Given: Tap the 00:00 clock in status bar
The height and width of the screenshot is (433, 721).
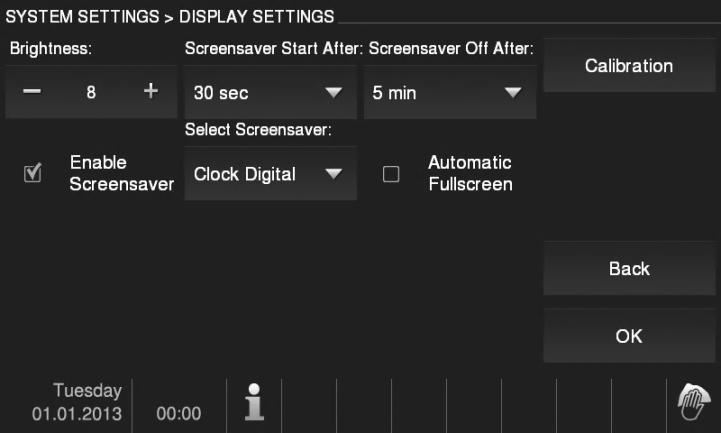Looking at the screenshot, I should pos(180,413).
